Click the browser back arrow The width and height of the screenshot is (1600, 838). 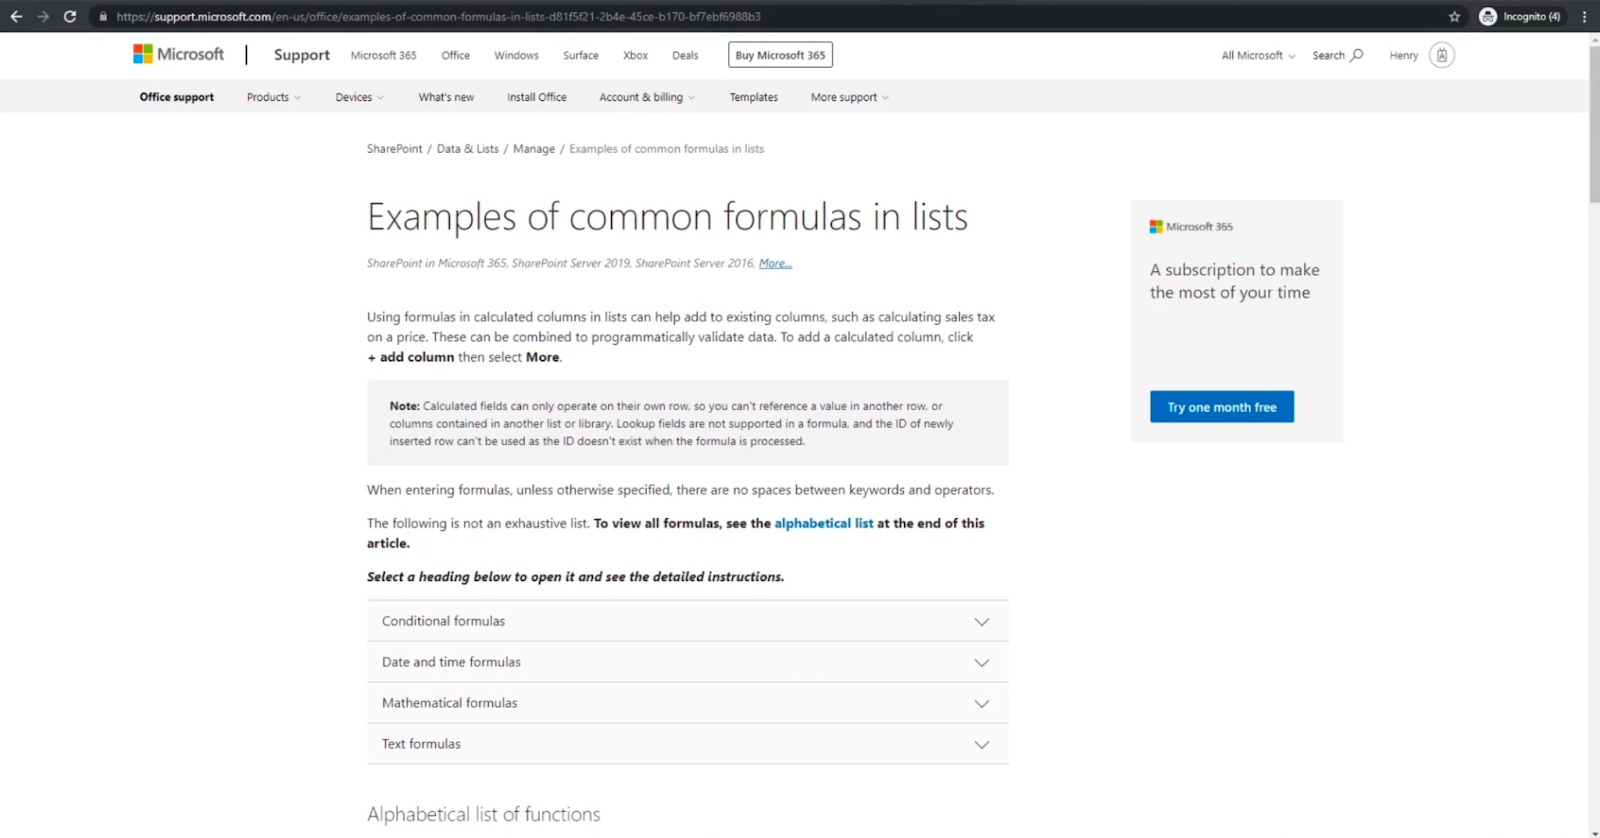[x=16, y=16]
